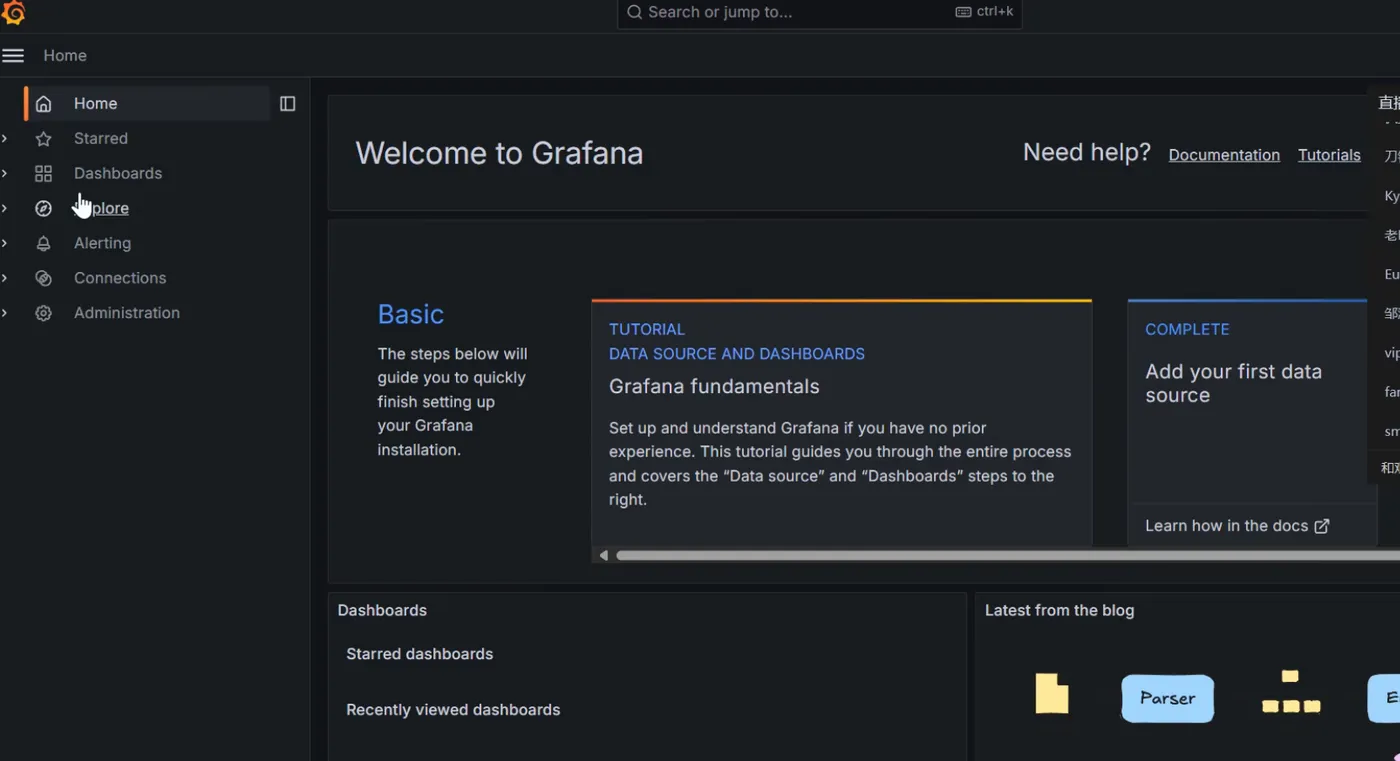
Task: Follow the 'Learn how in the docs' link
Action: pyautogui.click(x=1237, y=526)
